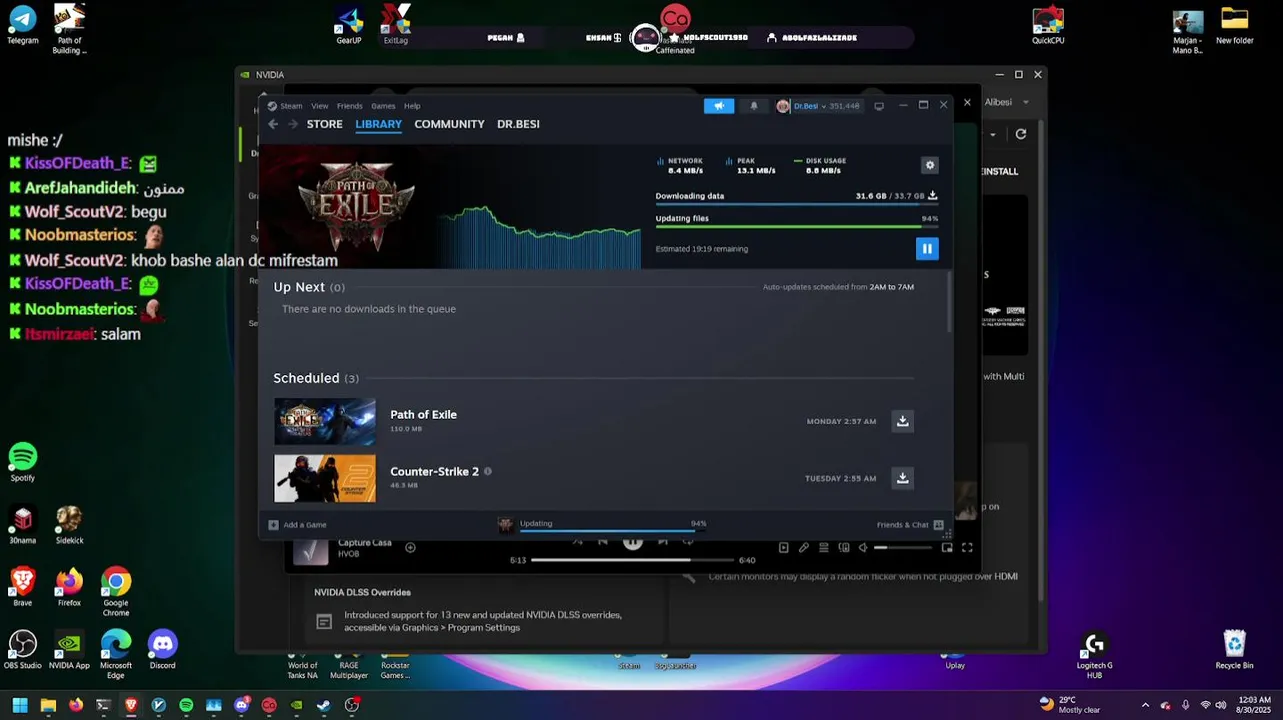The width and height of the screenshot is (1283, 720).
Task: Mute music player speaker icon
Action: (x=863, y=548)
